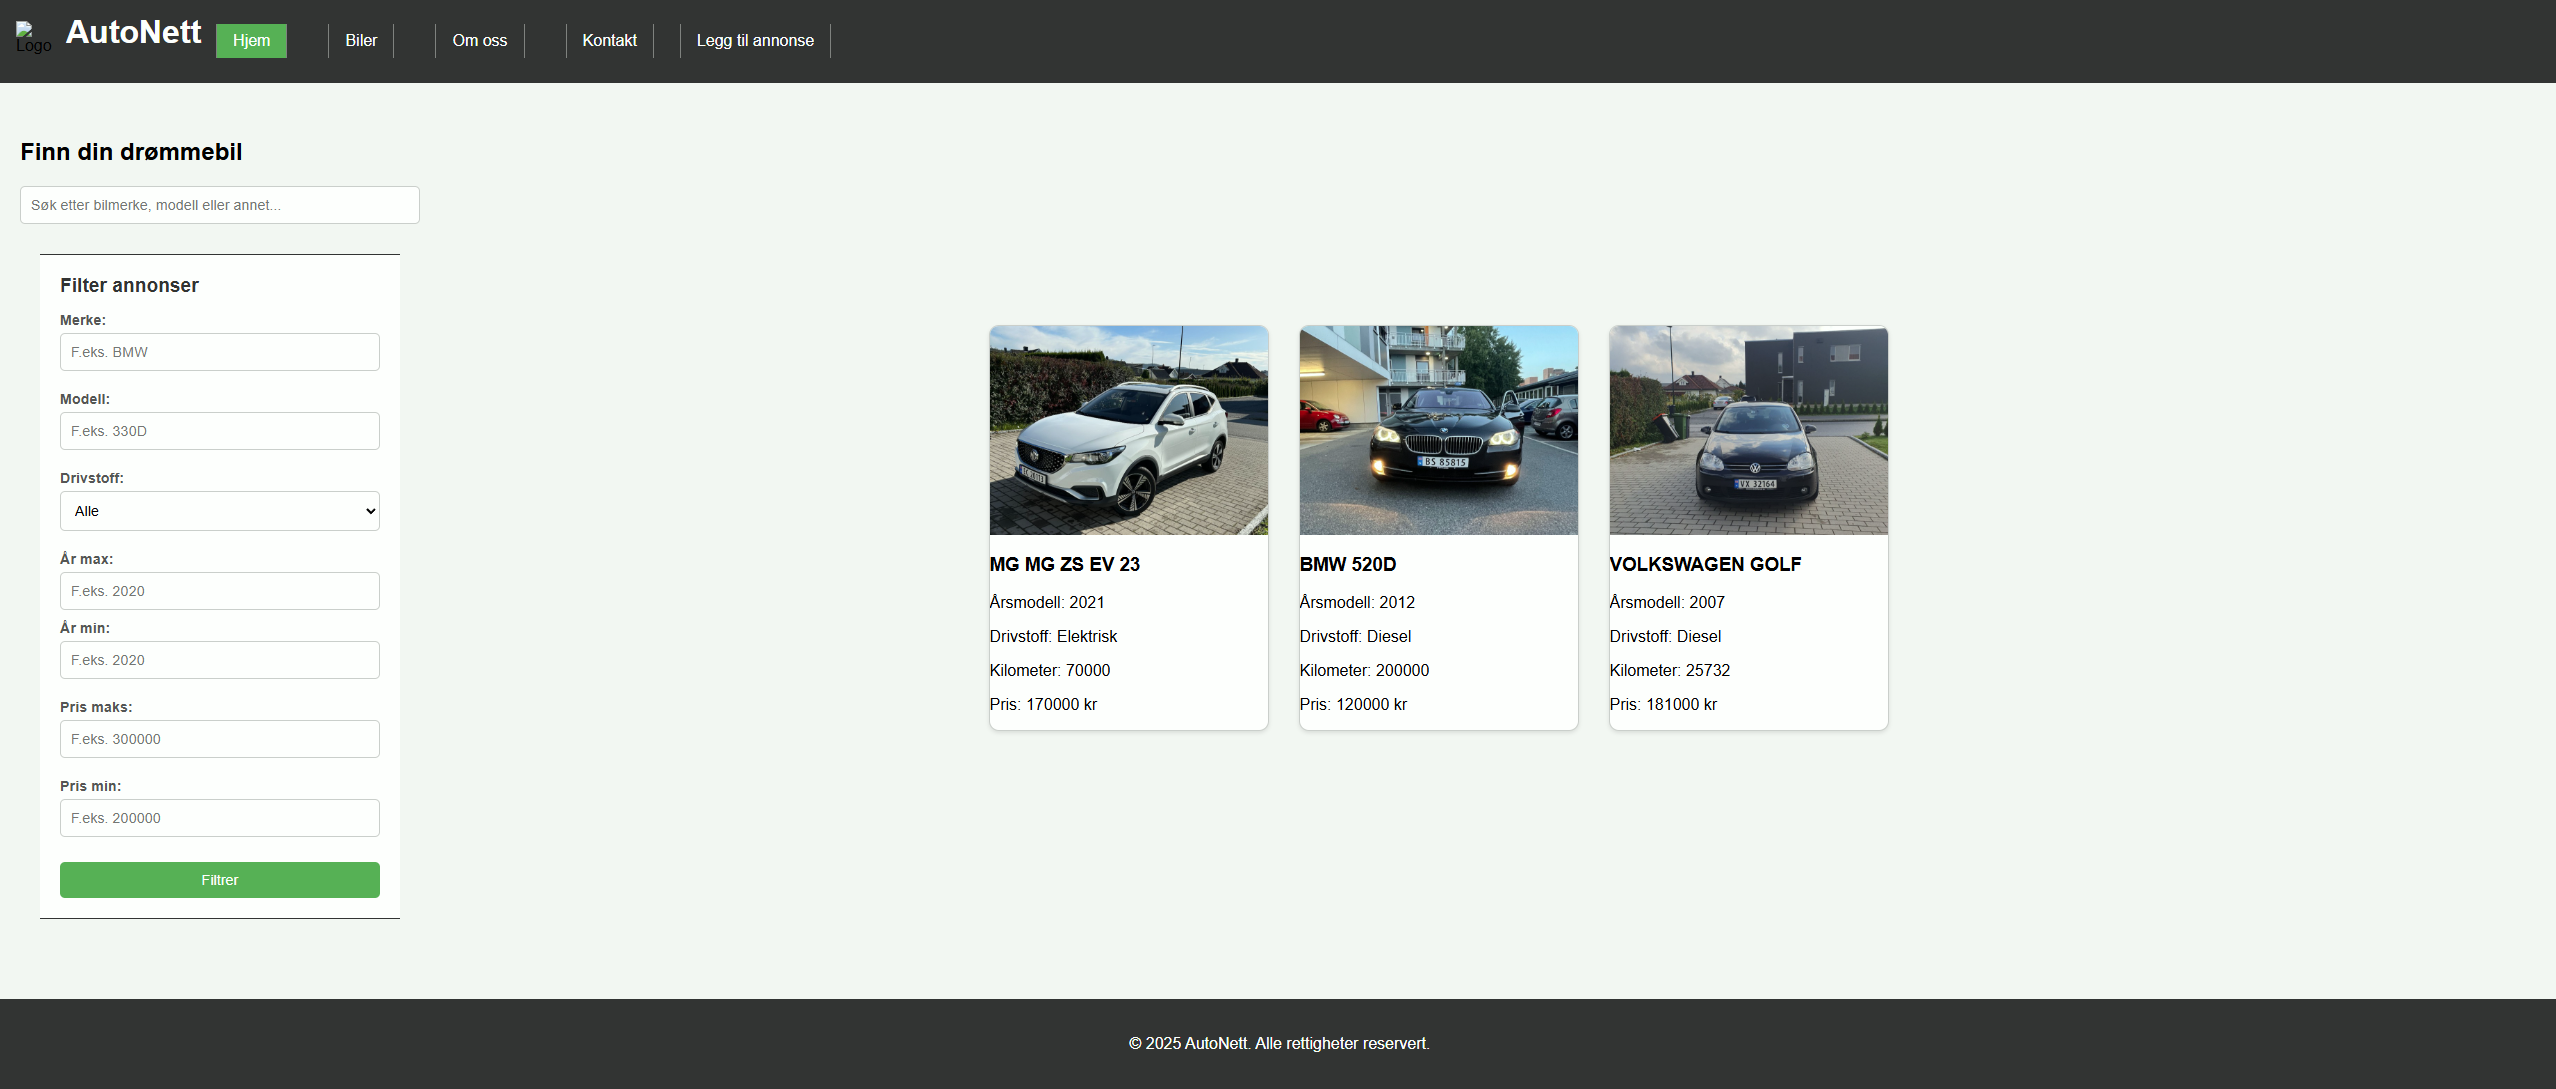This screenshot has width=2556, height=1089.
Task: Open the BMW 520D car photo
Action: [1438, 430]
